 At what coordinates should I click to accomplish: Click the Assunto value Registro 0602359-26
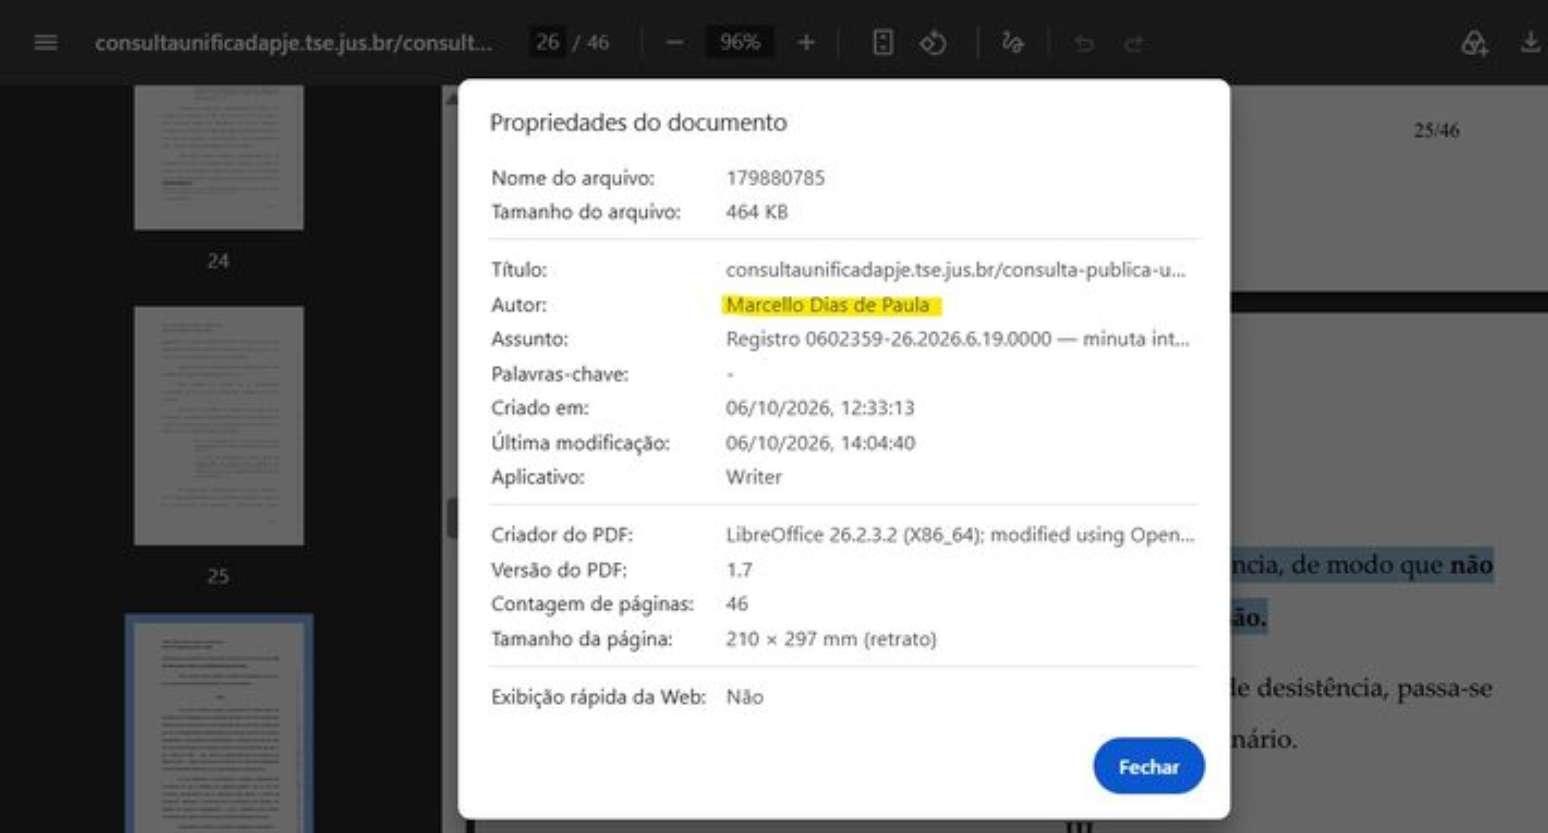coord(958,339)
